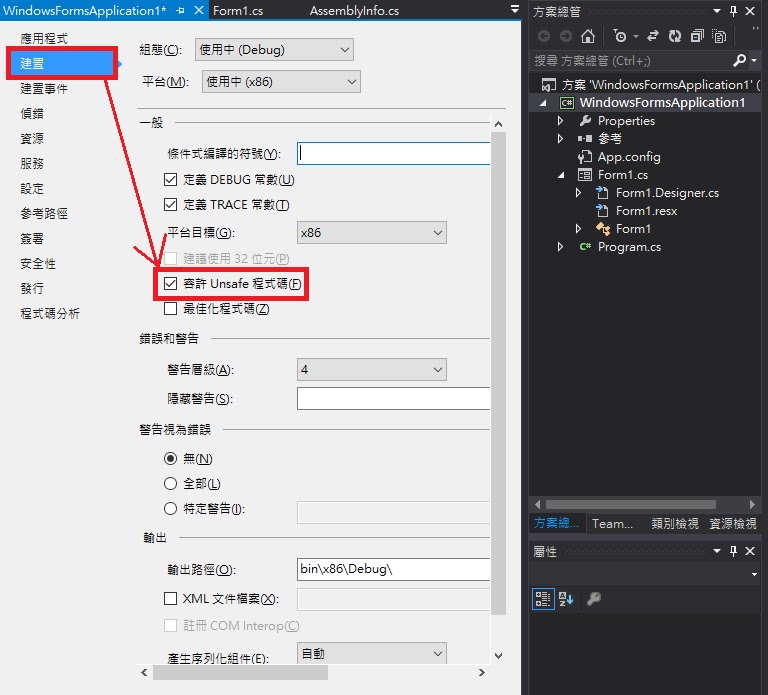Click the Categorized view icon in Properties panel
This screenshot has width=768, height=695.
(543, 599)
